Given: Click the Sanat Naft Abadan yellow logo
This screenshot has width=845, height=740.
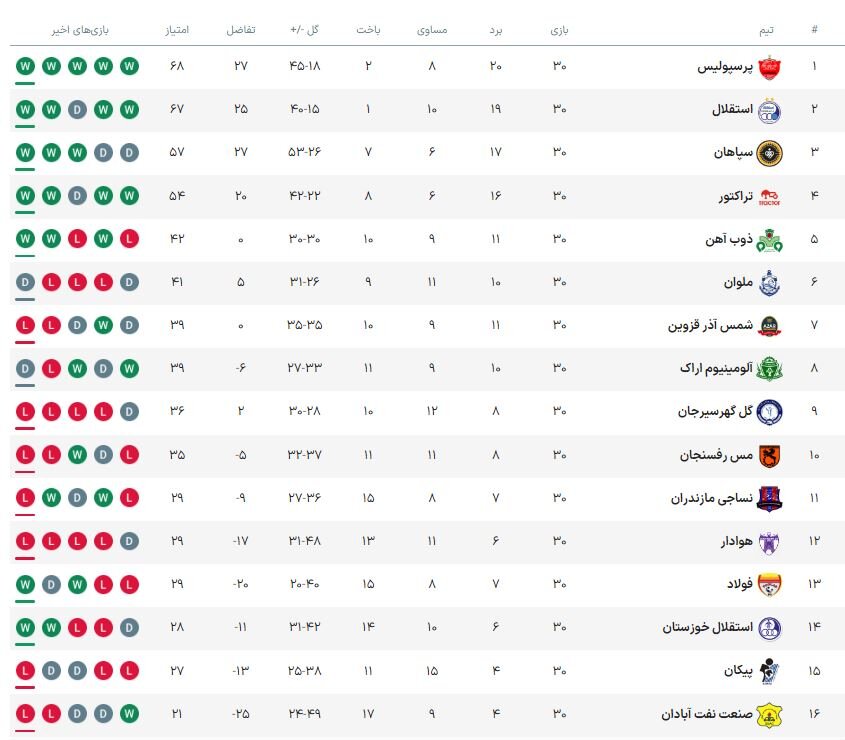Looking at the screenshot, I should pos(769,714).
